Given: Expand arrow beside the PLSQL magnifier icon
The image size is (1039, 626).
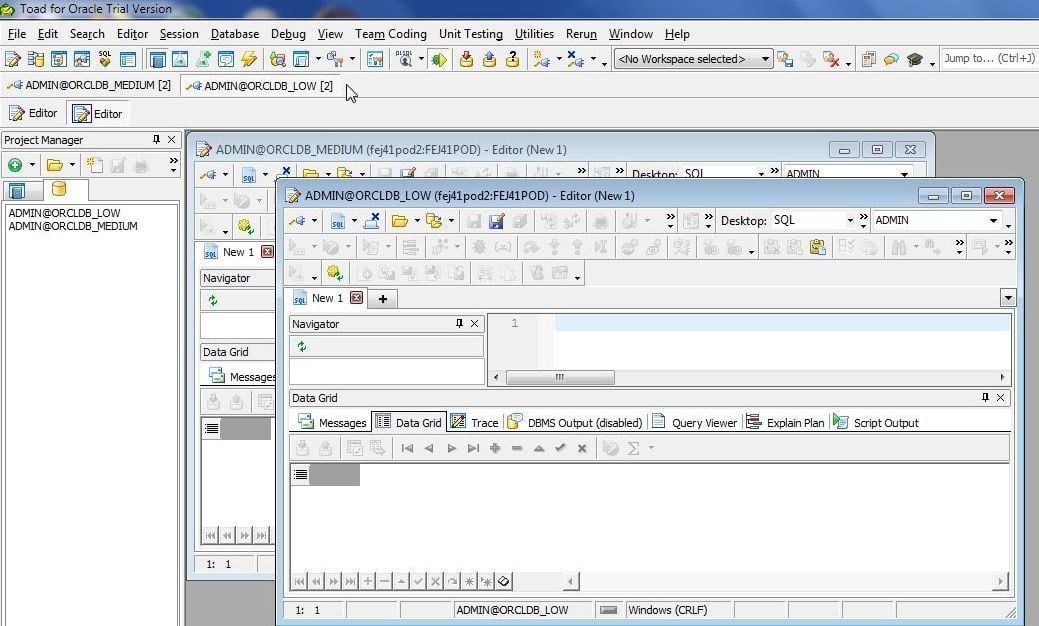Looking at the screenshot, I should pos(421,59).
